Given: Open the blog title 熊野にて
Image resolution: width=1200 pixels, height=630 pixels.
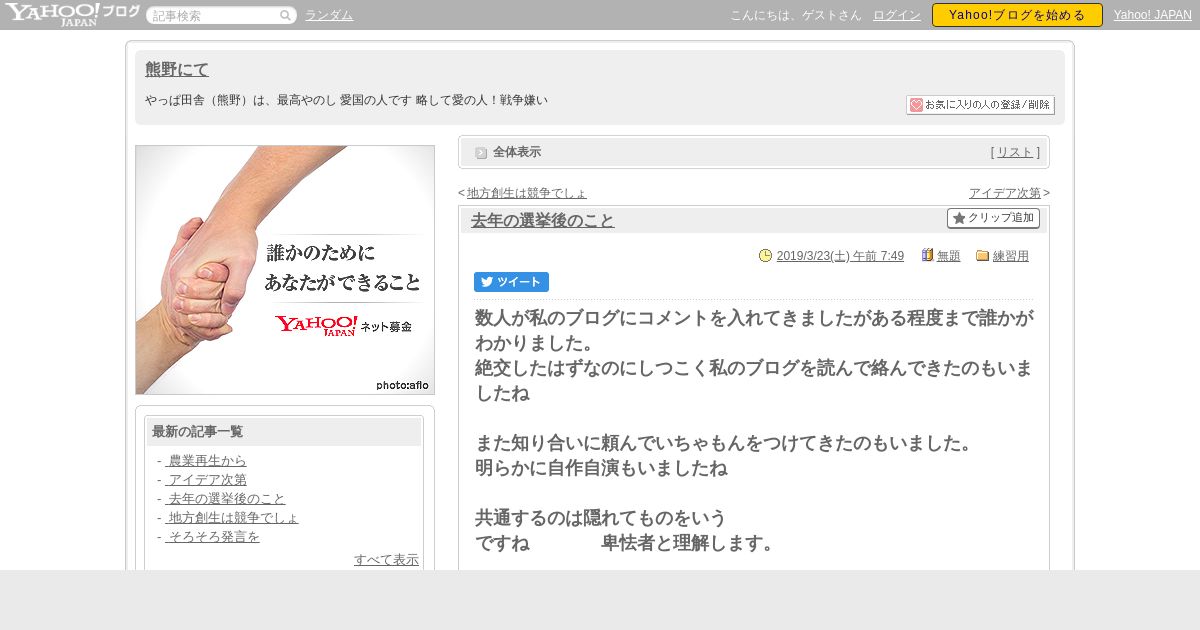Looking at the screenshot, I should click(x=177, y=69).
